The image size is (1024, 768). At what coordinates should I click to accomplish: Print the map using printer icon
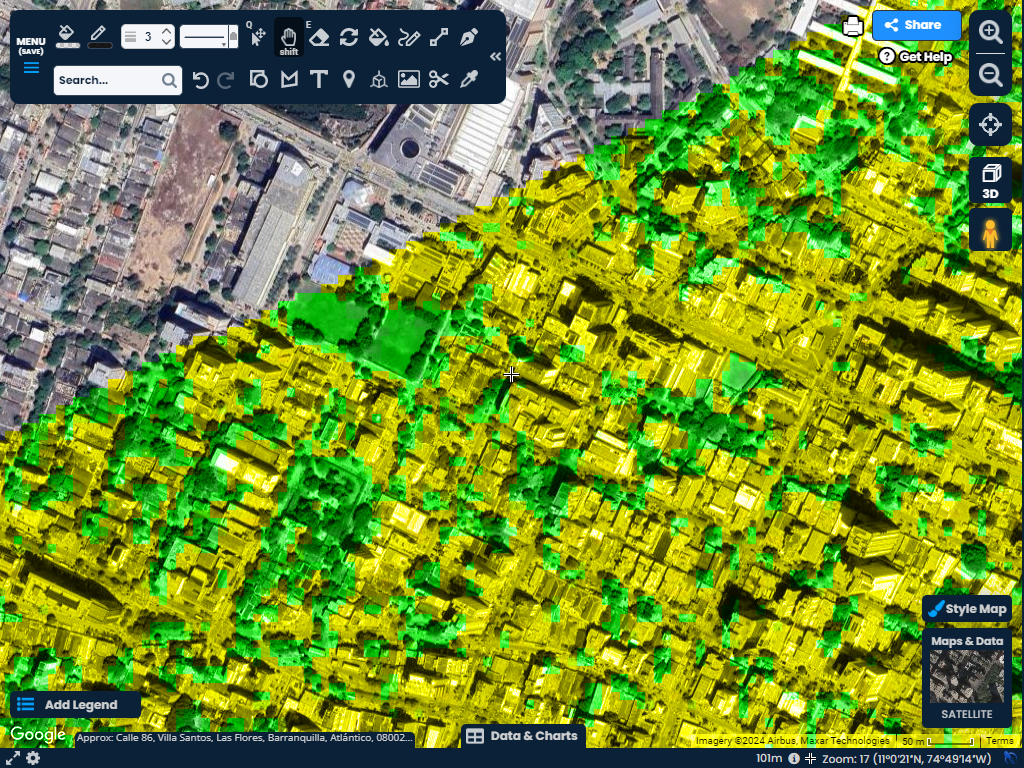coord(853,27)
